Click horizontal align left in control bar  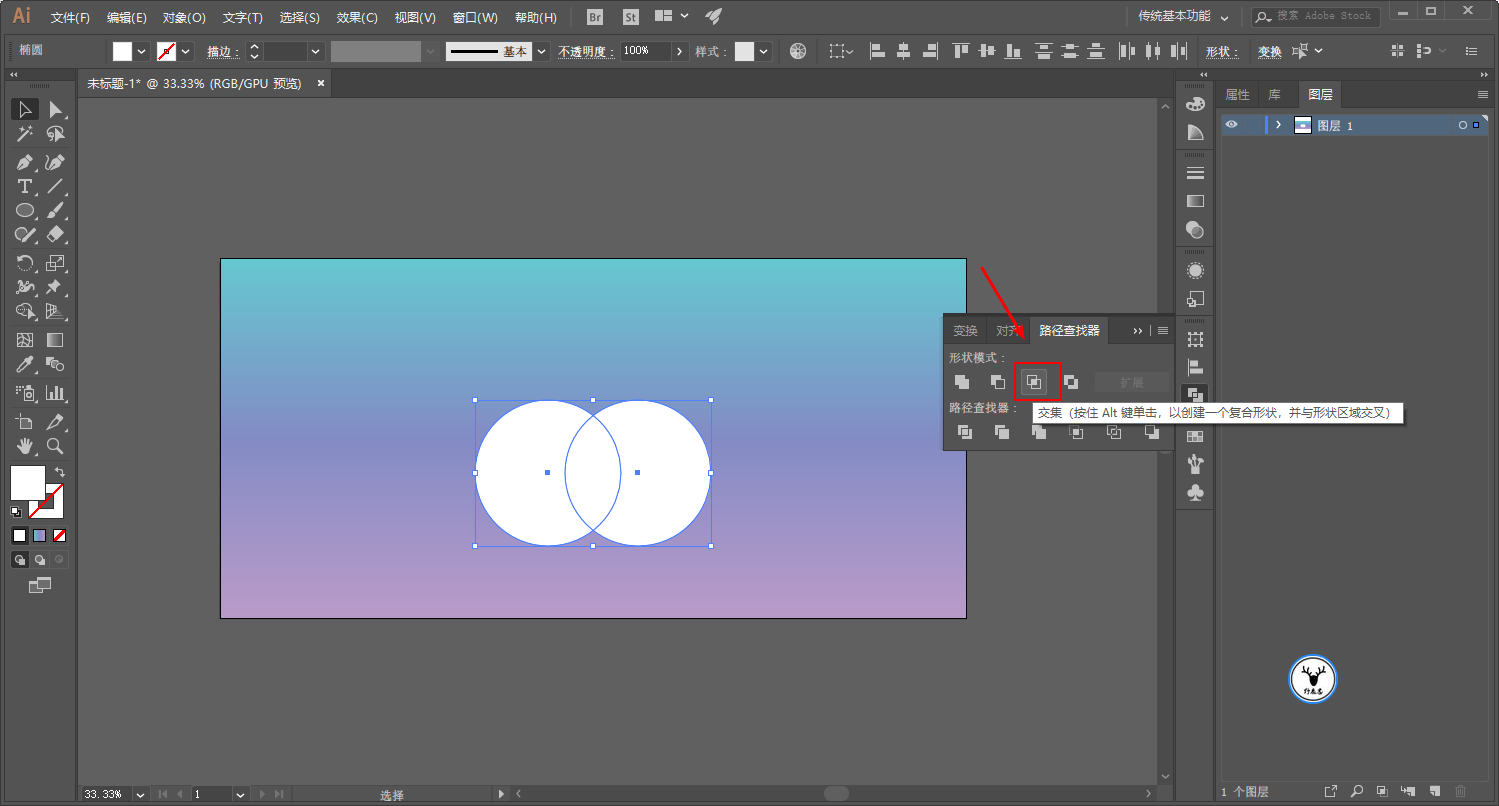(x=877, y=51)
